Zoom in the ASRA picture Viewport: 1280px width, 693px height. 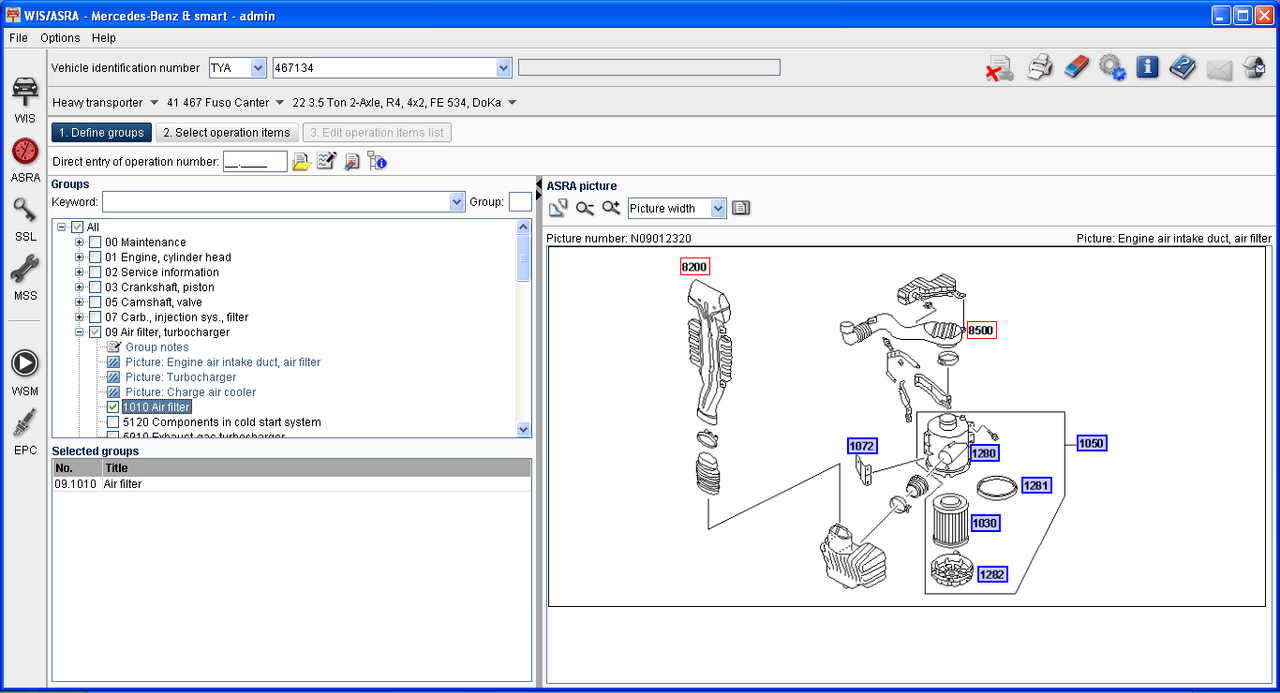point(611,208)
